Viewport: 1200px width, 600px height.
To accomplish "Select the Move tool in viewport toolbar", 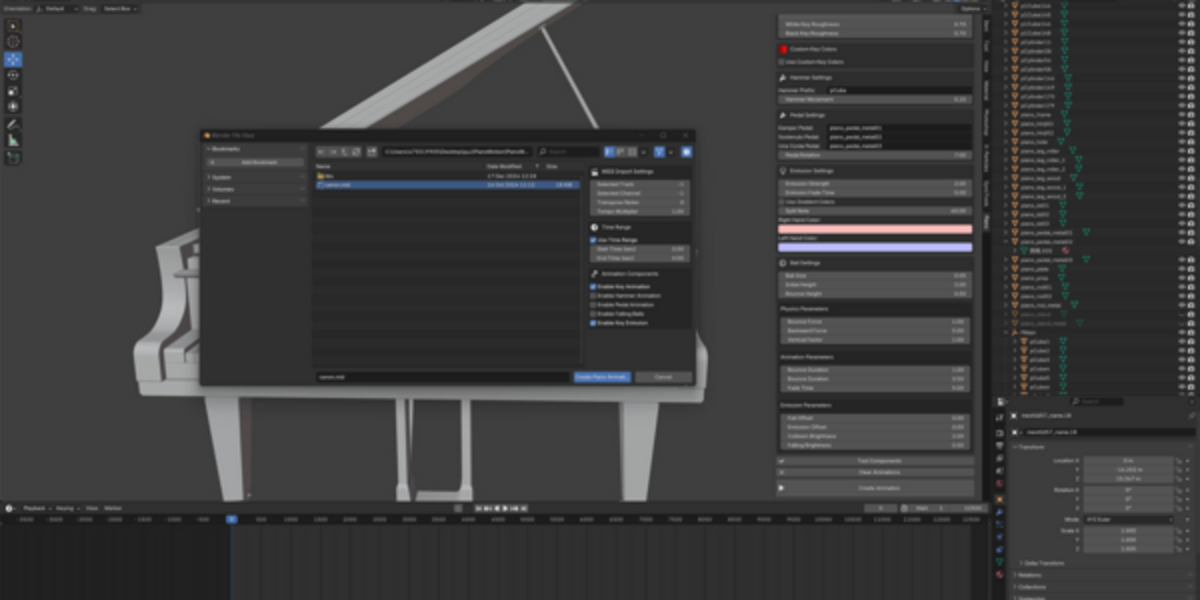I will point(13,58).
